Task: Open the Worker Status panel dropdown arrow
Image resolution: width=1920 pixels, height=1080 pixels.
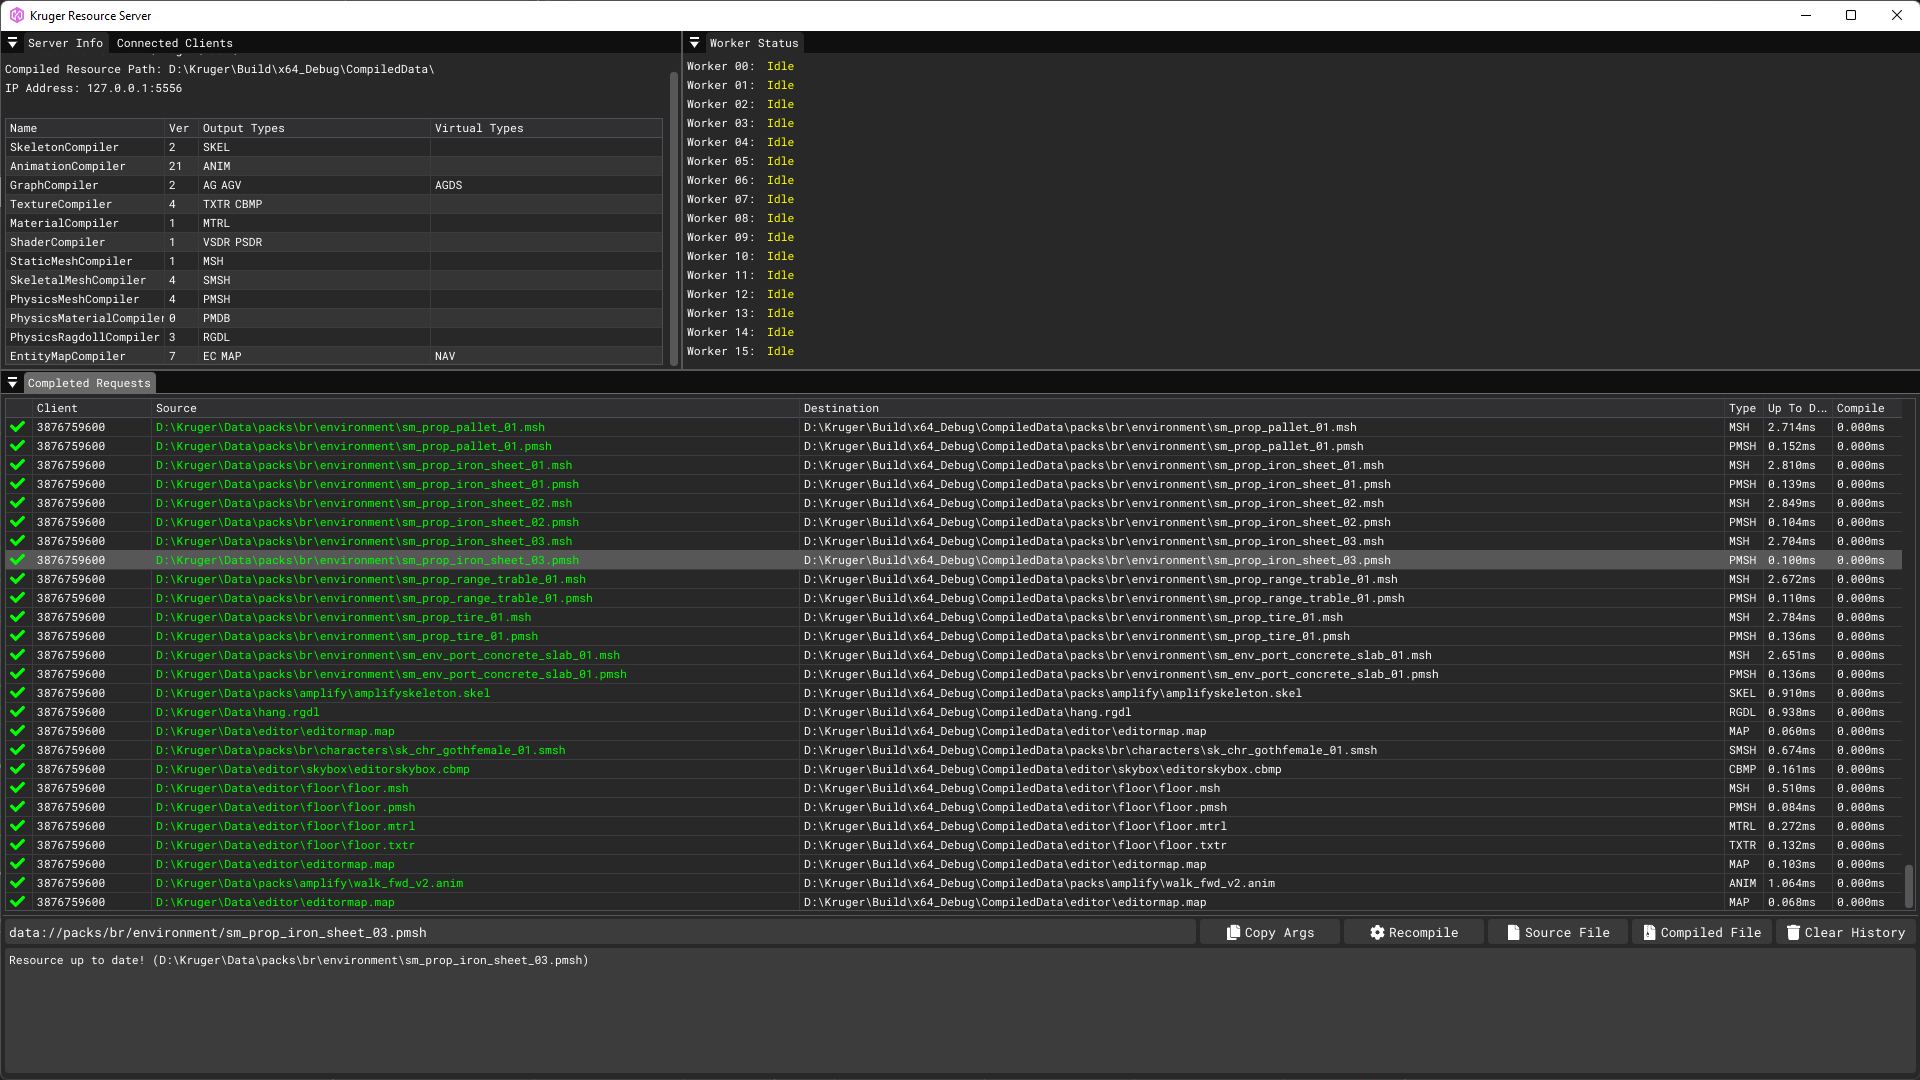Action: pos(694,43)
